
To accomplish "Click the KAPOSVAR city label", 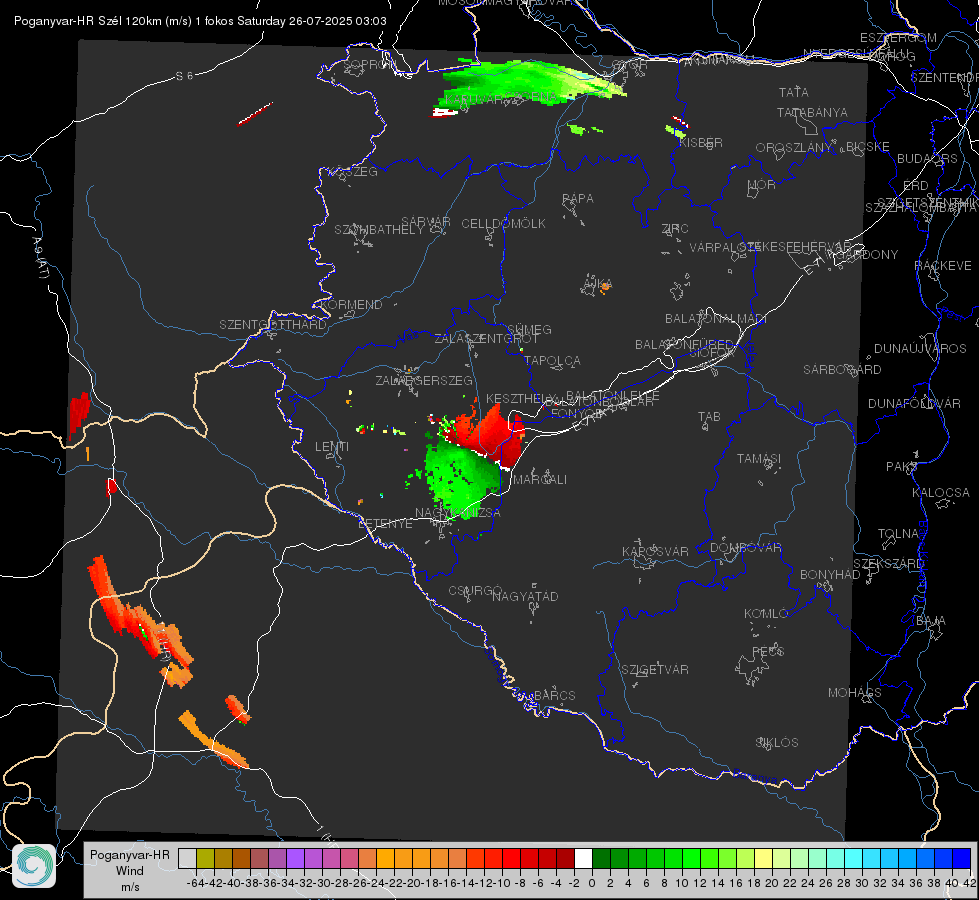I will pos(655,551).
